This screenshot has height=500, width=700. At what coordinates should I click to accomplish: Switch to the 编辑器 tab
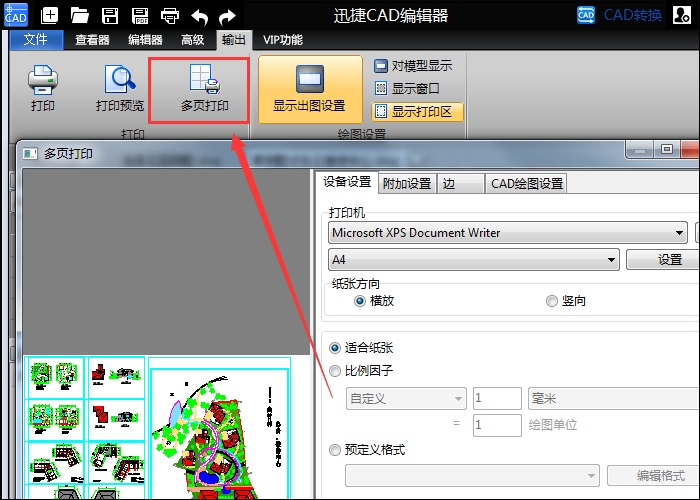point(145,40)
